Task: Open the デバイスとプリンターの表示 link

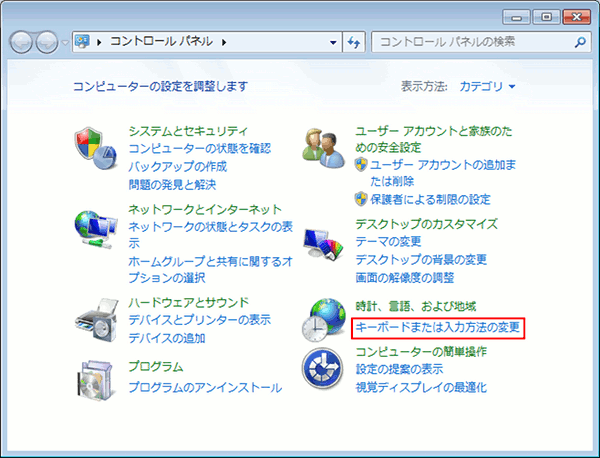Action: click(x=199, y=320)
